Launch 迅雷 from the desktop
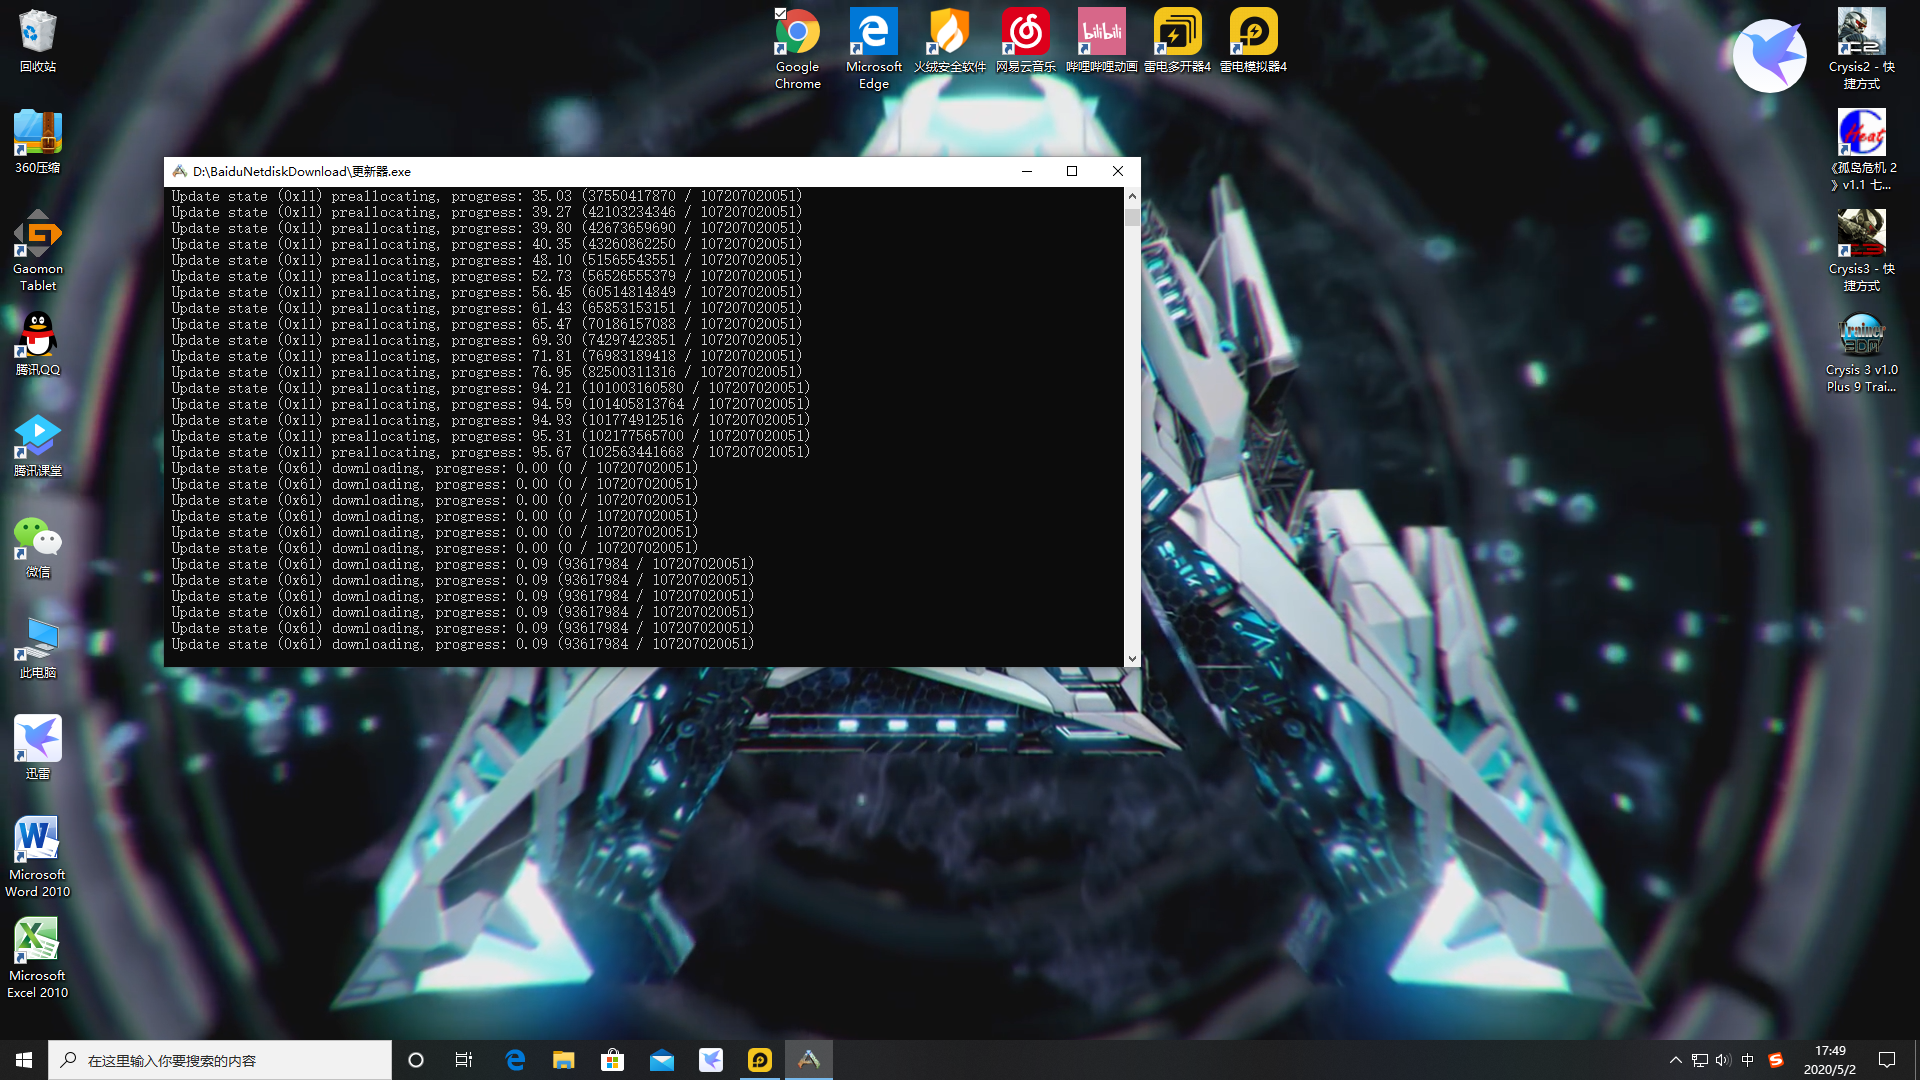Screen dimensions: 1920x1080 pos(37,749)
